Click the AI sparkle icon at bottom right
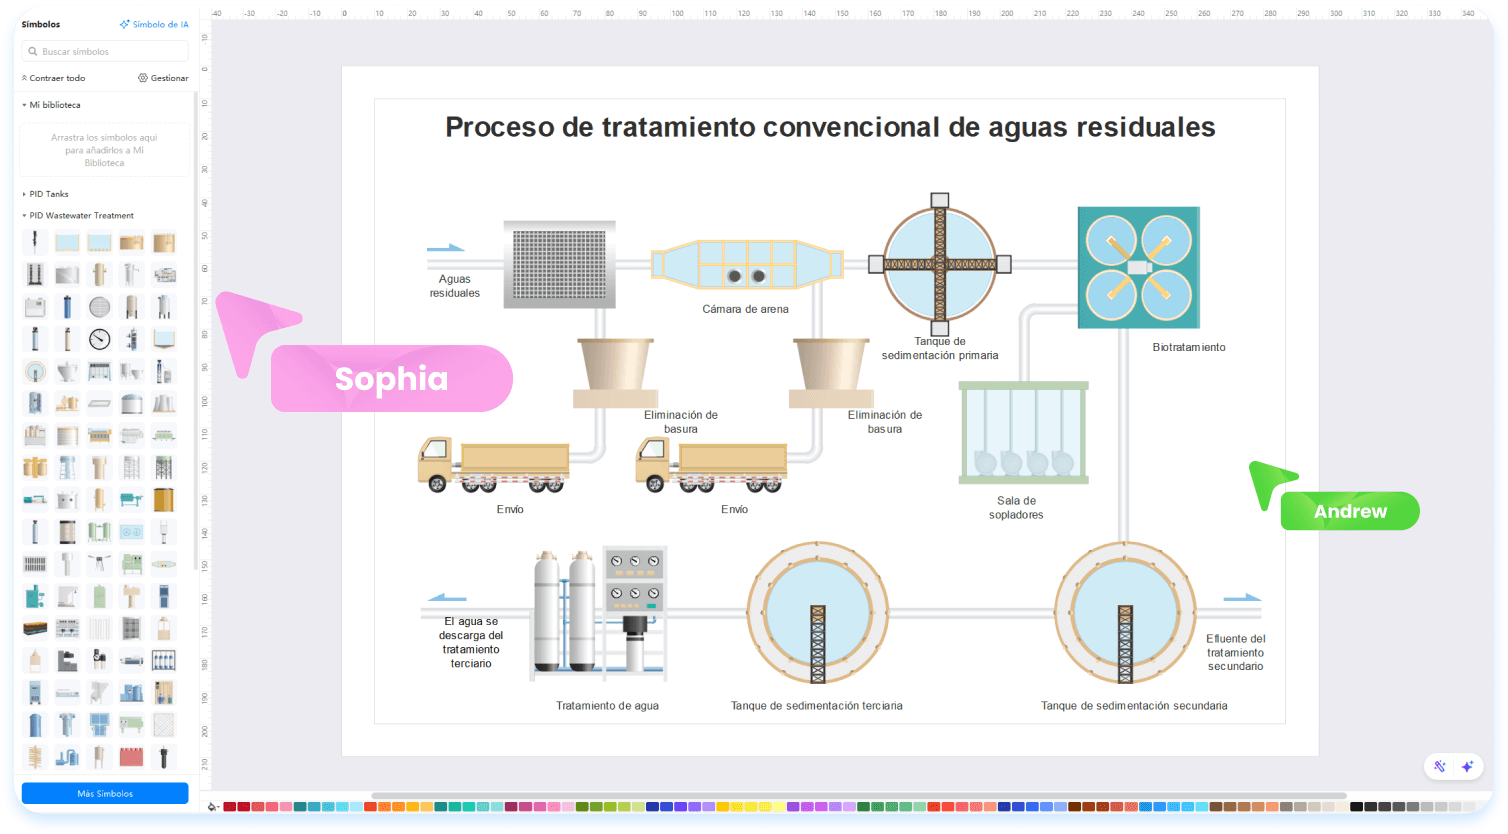Viewport: 1508px width, 834px height. pos(1467,766)
